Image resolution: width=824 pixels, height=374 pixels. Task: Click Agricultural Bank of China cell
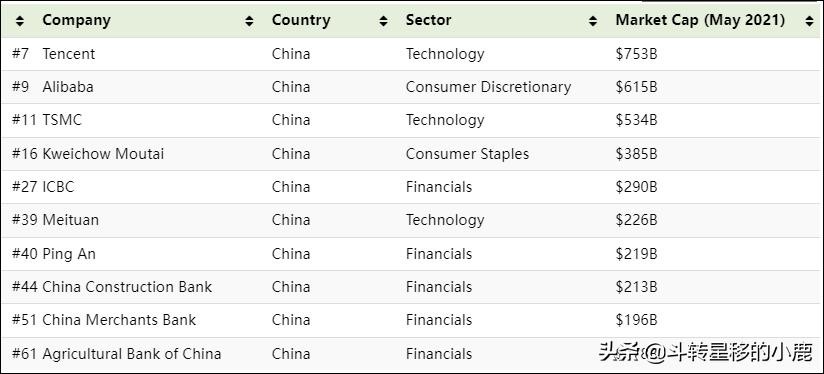click(132, 354)
